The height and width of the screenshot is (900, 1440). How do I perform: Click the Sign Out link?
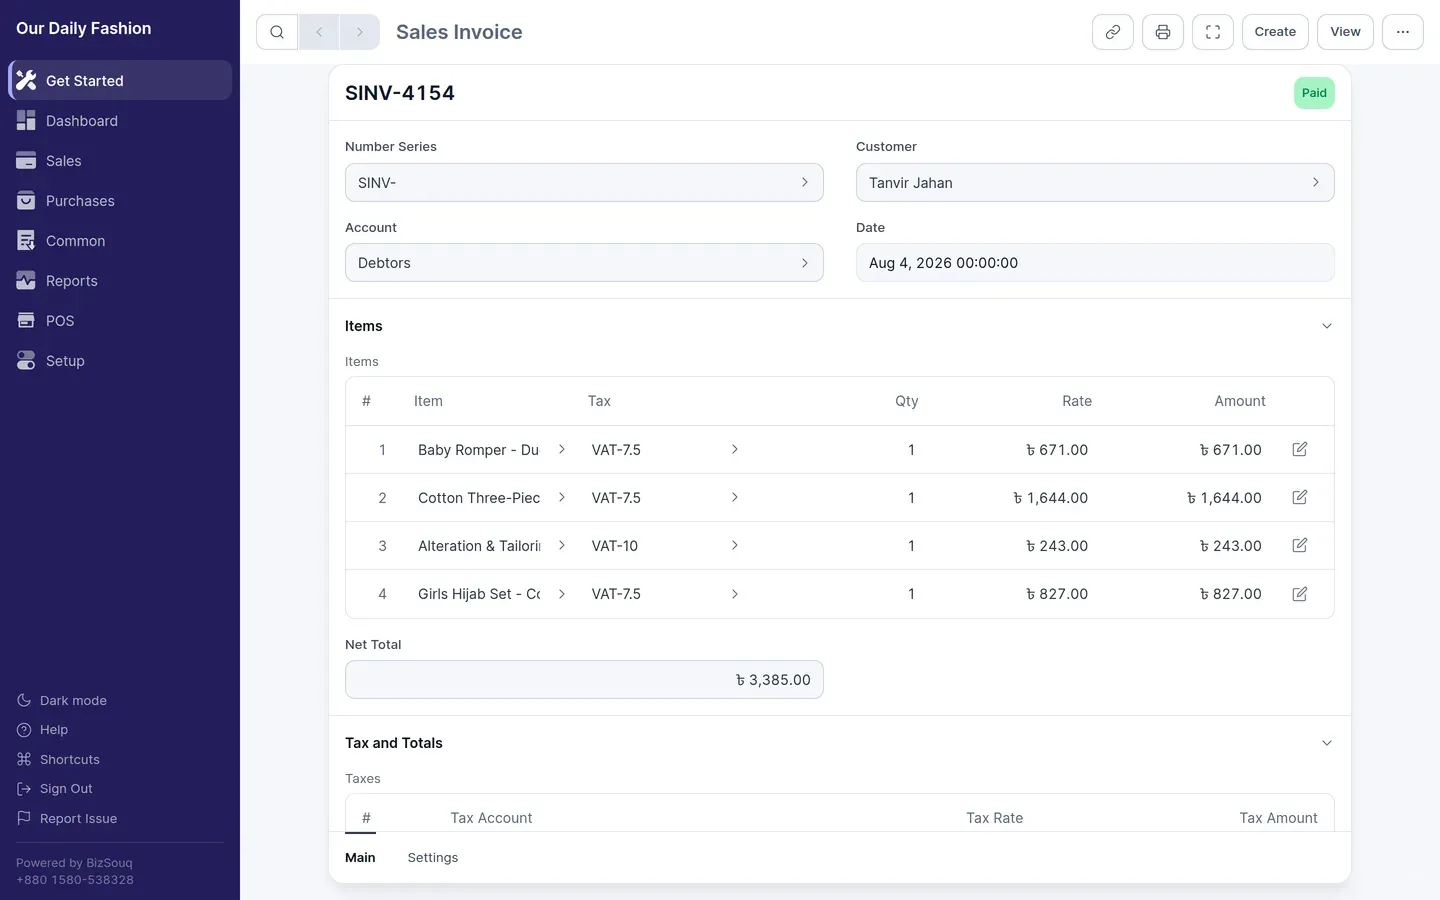(66, 789)
